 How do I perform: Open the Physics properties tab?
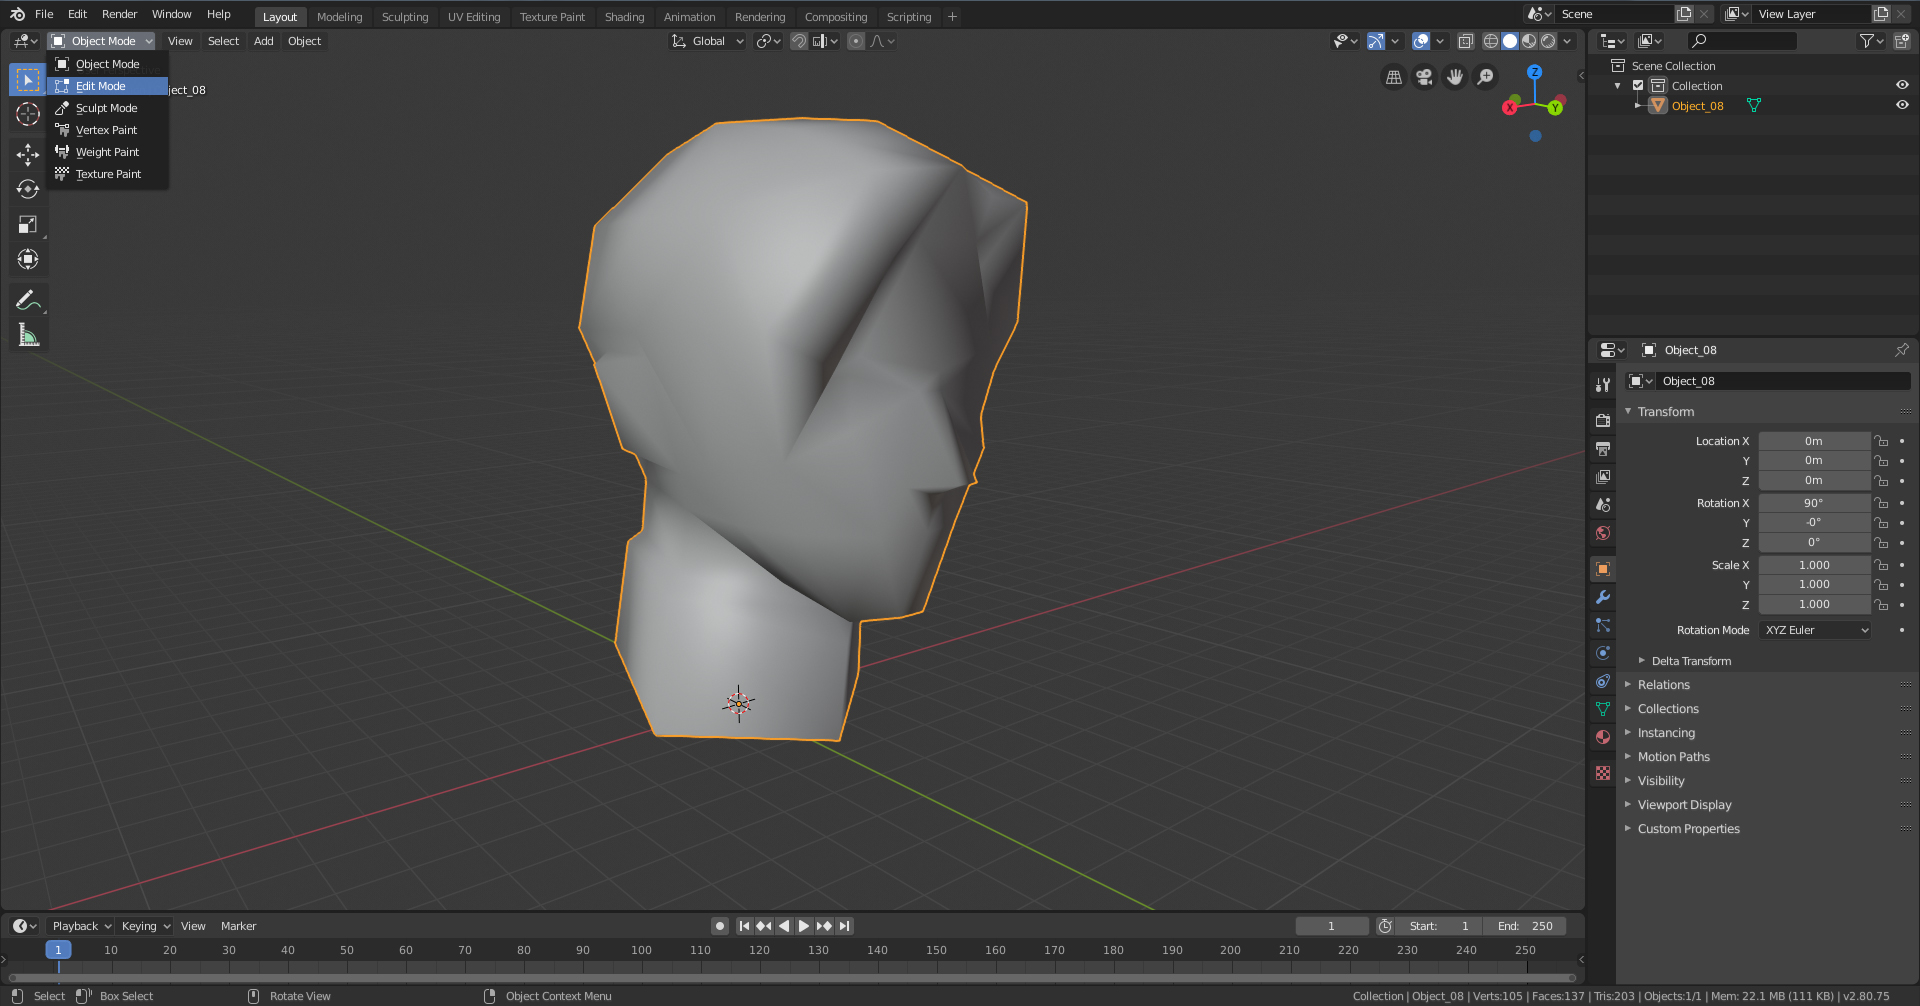click(1603, 653)
